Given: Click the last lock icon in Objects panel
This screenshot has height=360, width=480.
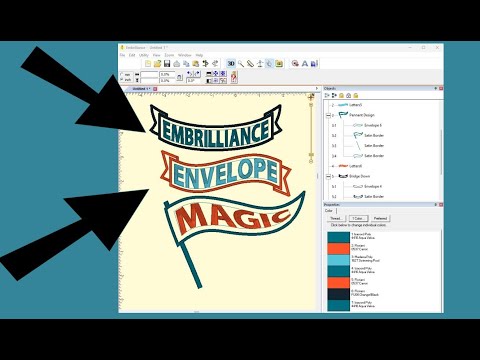Looking at the screenshot, I should (356, 96).
